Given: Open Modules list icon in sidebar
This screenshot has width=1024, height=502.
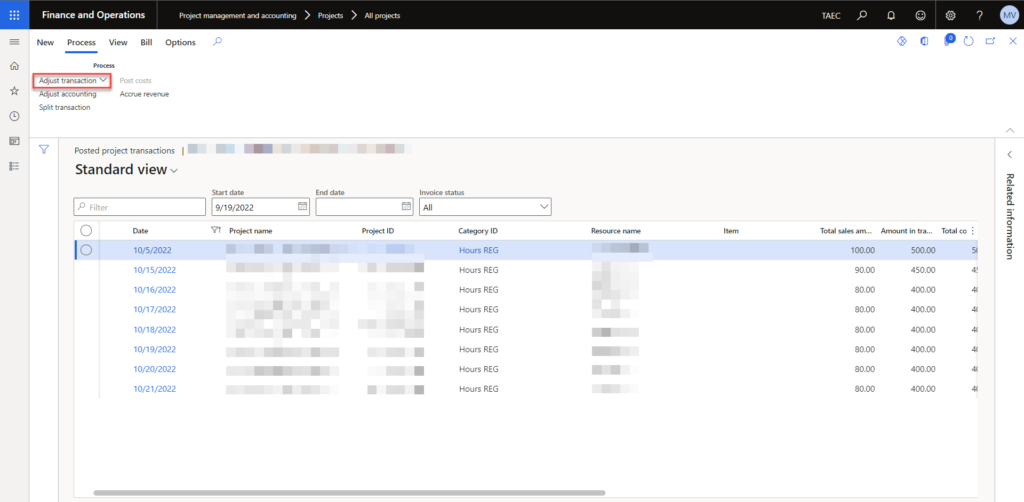Looking at the screenshot, I should 14,166.
